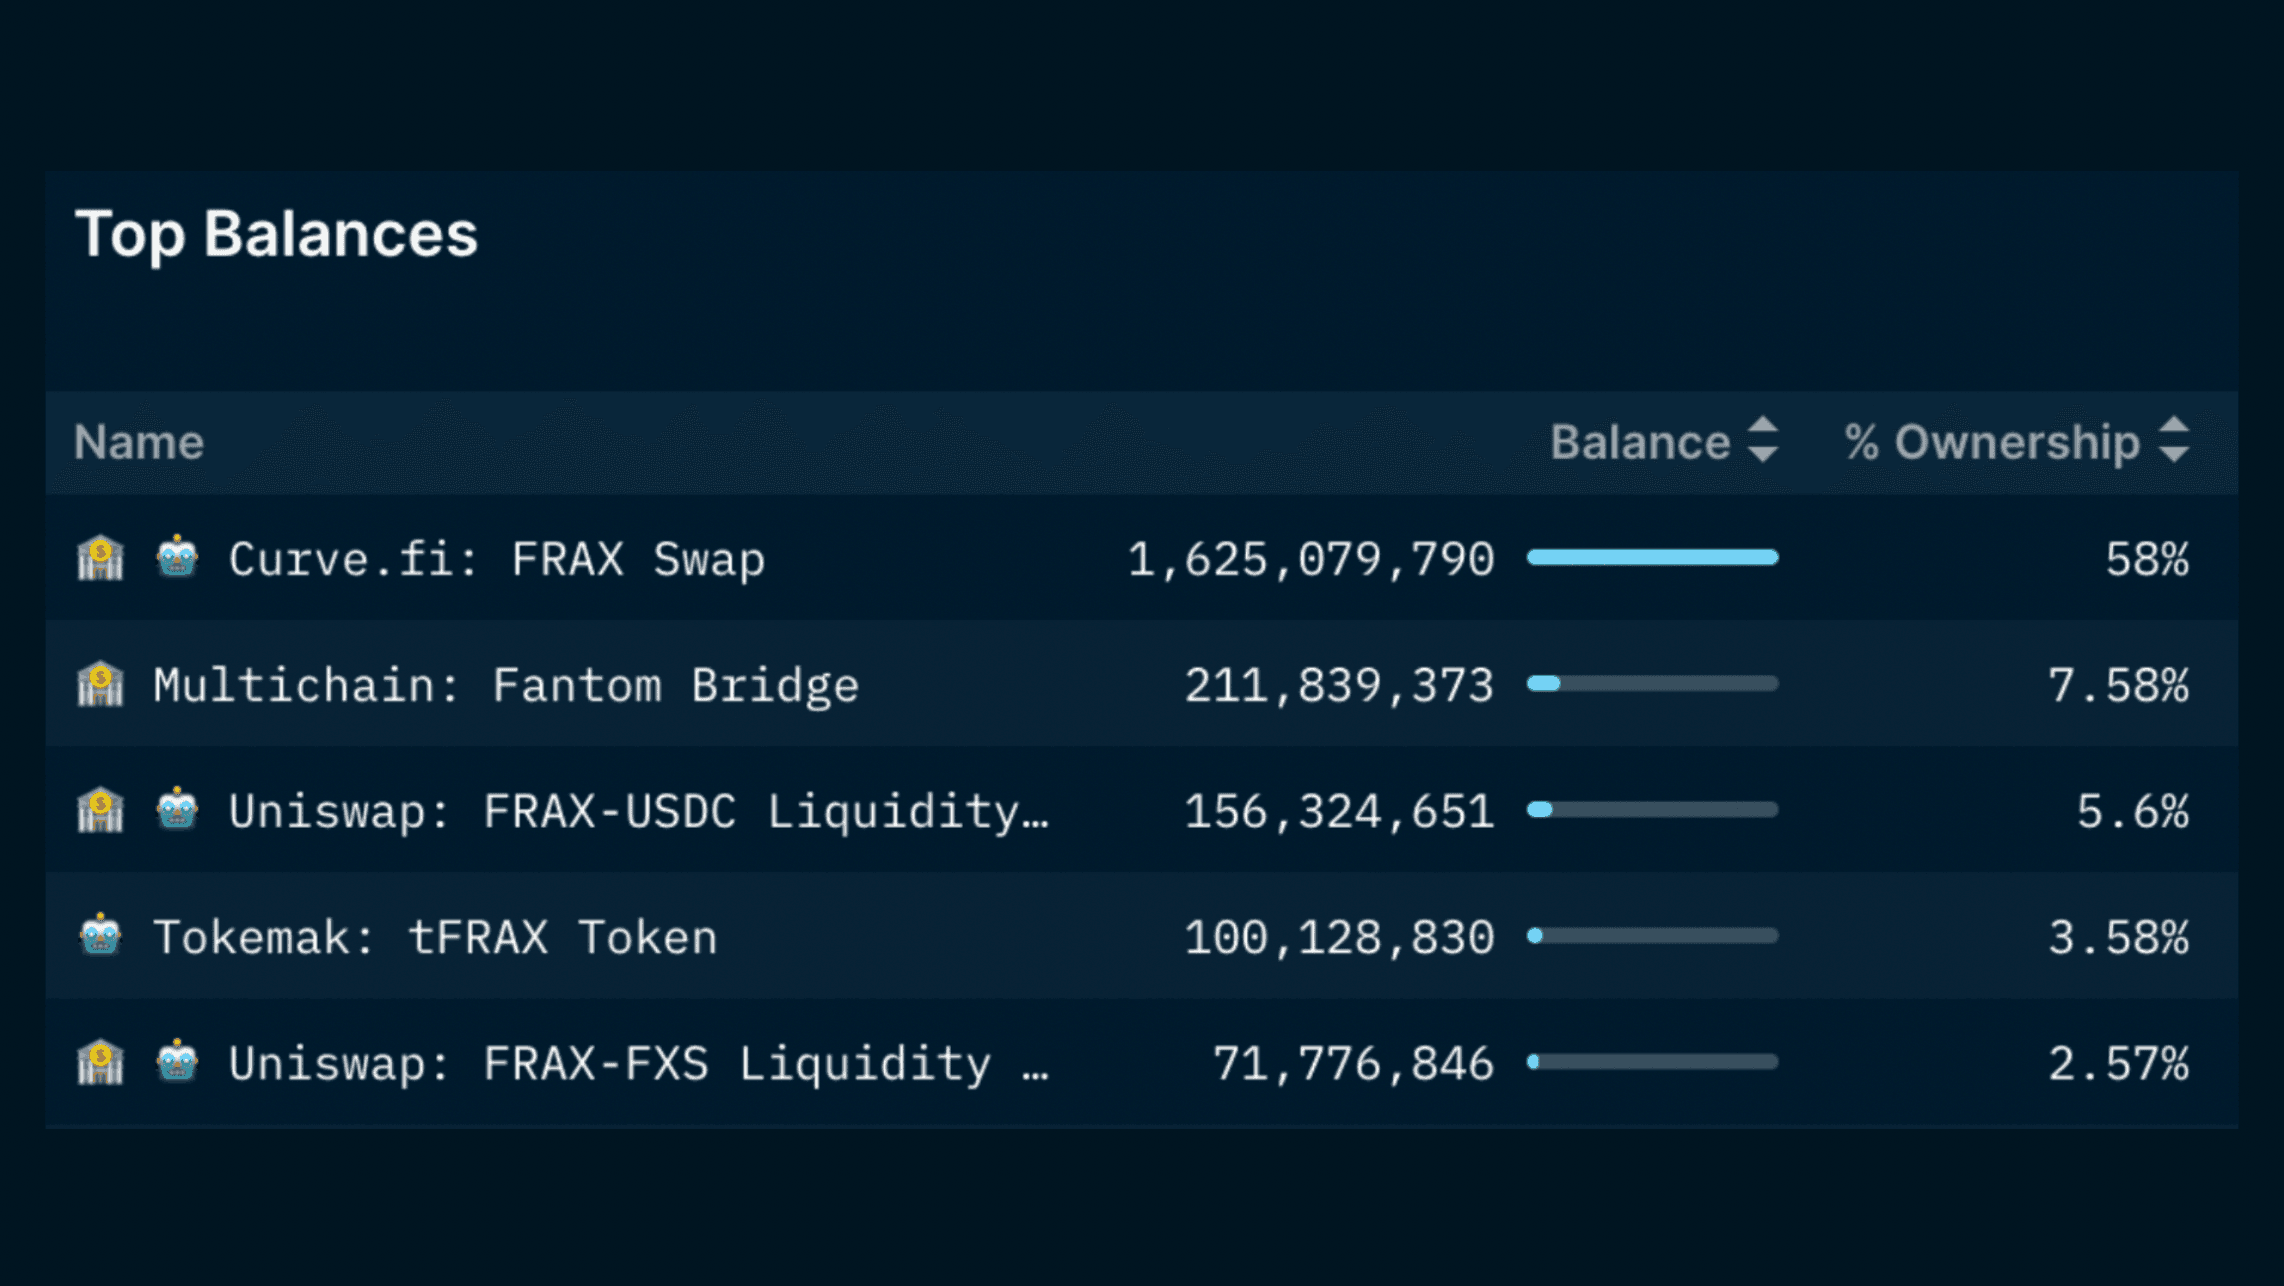Screen dimensions: 2284x1286
Task: Click the 7.58% ownership value
Action: [x=2119, y=686]
